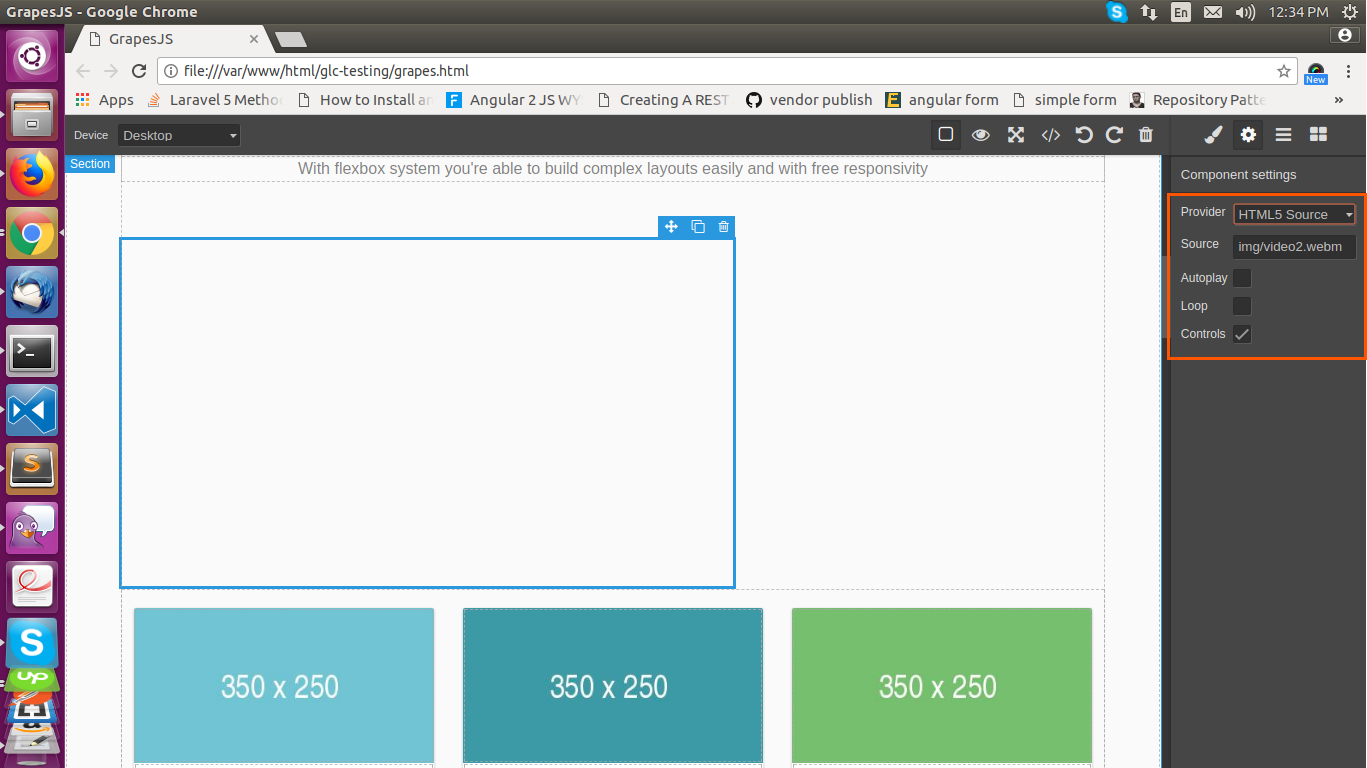Disable Controls for the video
1367x768 pixels.
[1241, 334]
